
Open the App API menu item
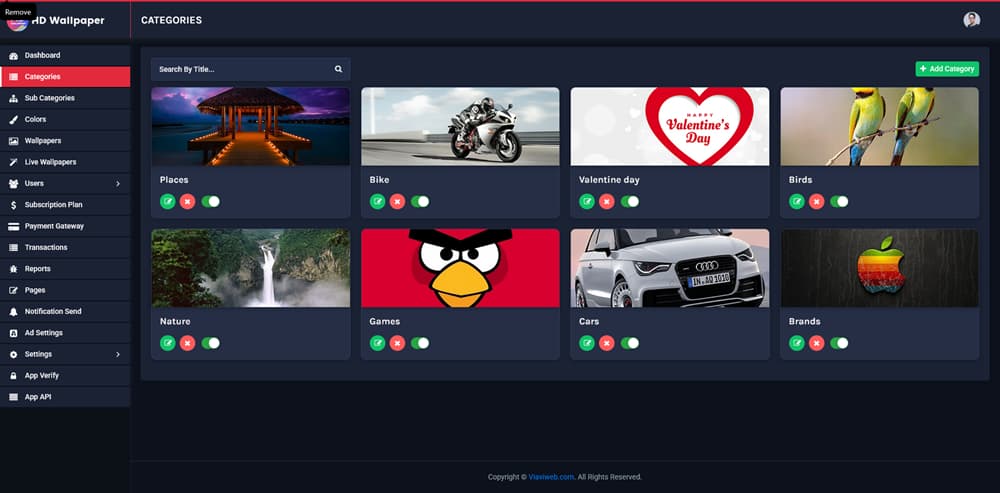click(65, 397)
